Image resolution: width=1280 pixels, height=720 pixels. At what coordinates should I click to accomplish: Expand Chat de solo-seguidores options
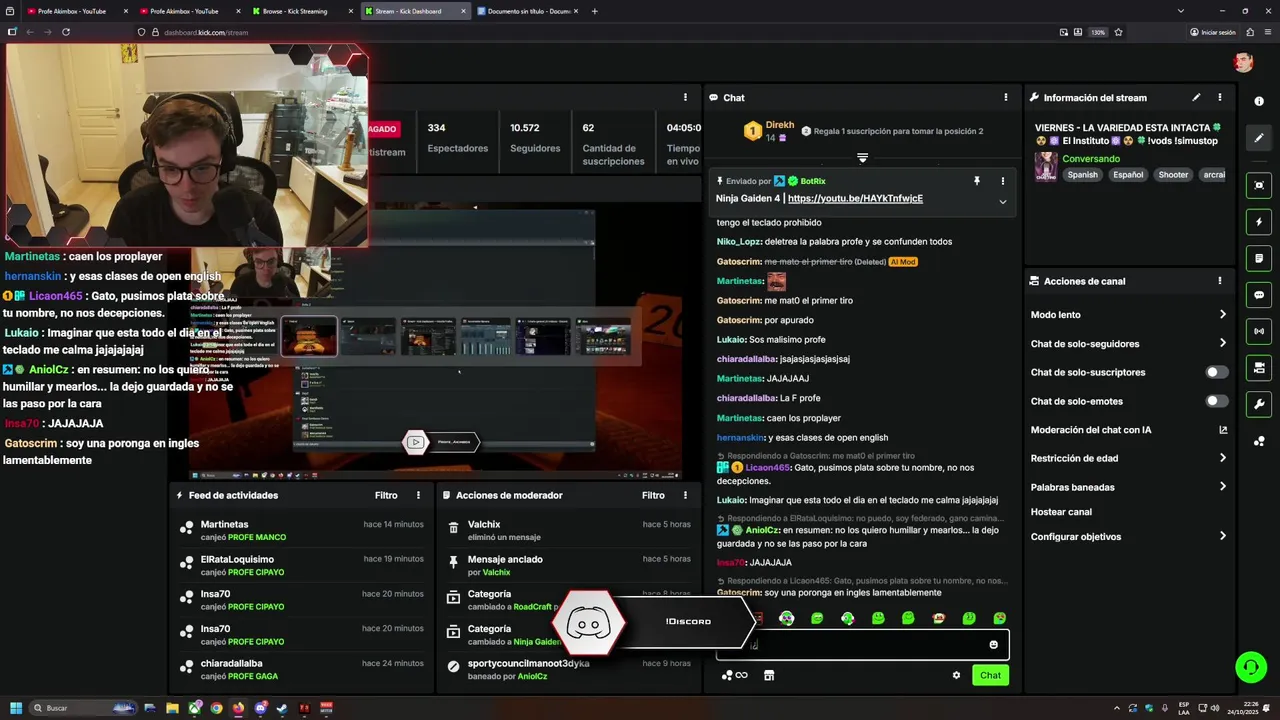tap(1223, 343)
